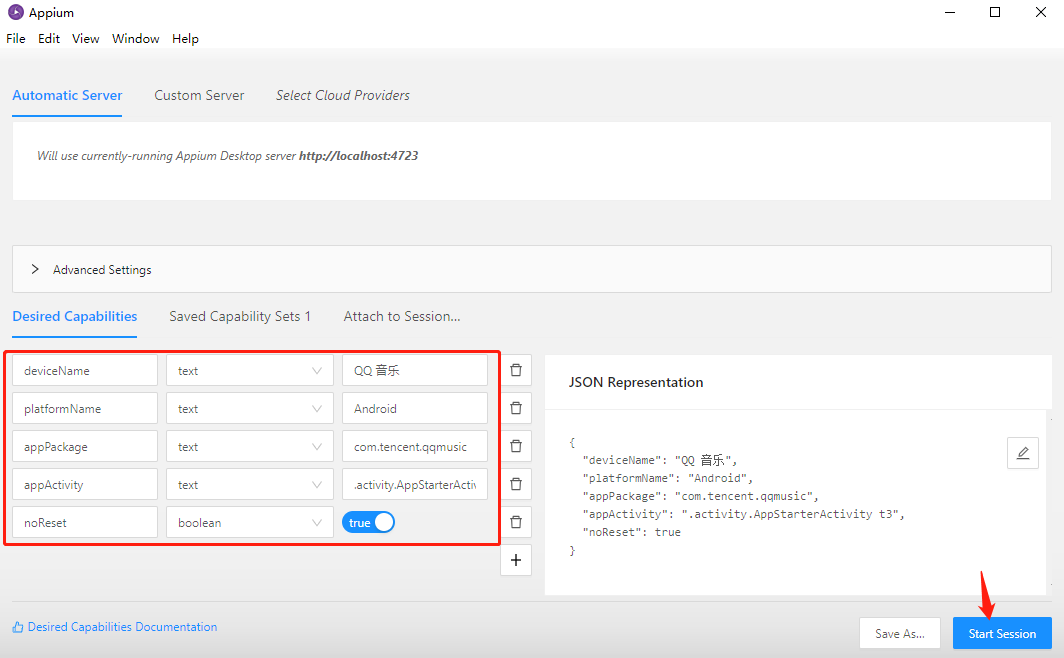Screen dimensions: 1064x658
Task: Open type dropdown for deviceName row
Action: 250,370
